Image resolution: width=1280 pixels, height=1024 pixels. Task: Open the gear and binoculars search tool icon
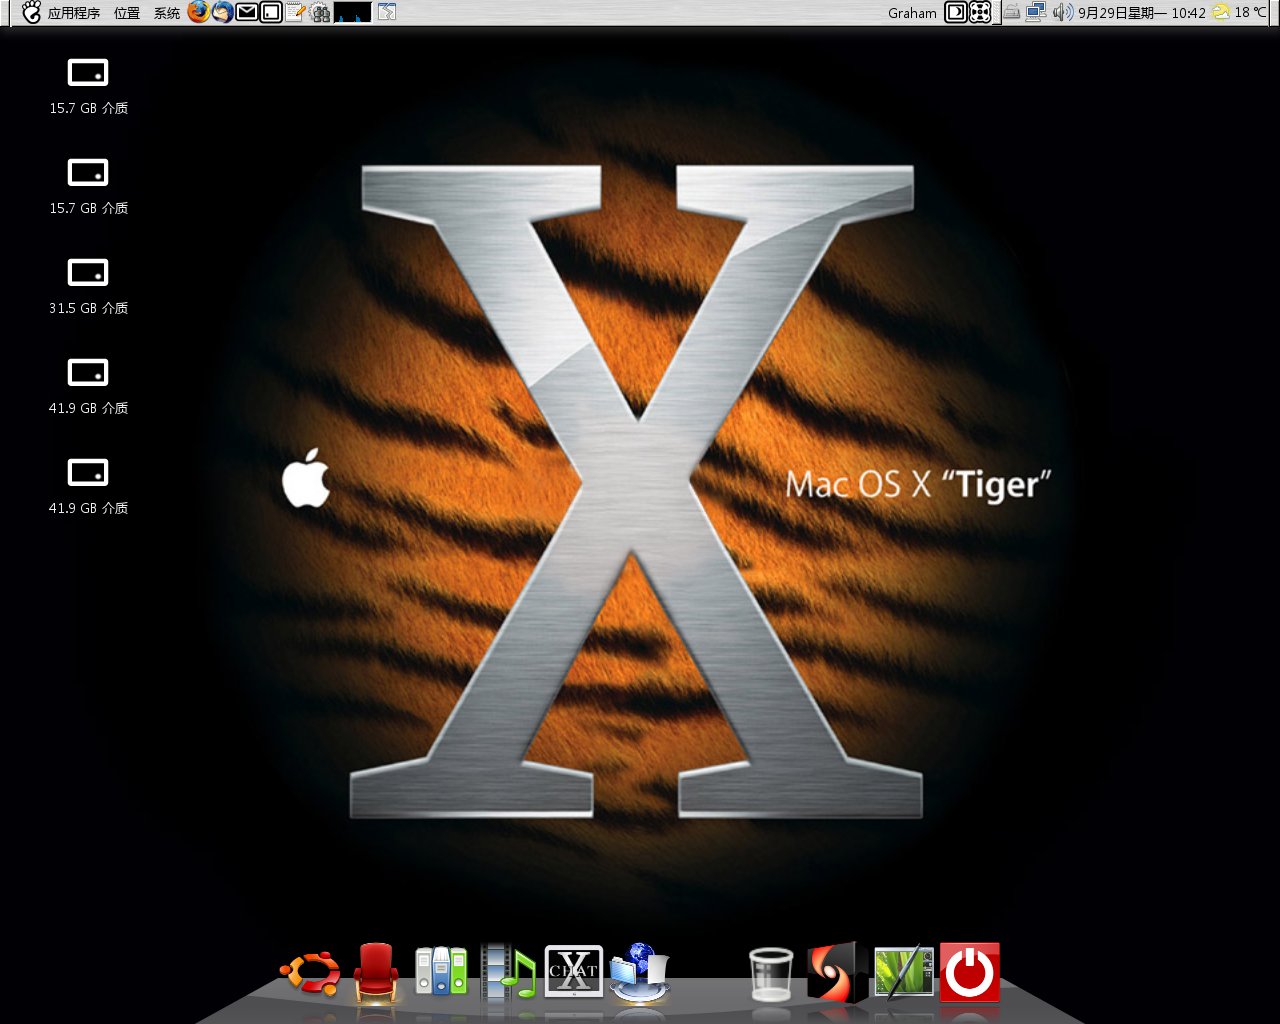pos(320,12)
